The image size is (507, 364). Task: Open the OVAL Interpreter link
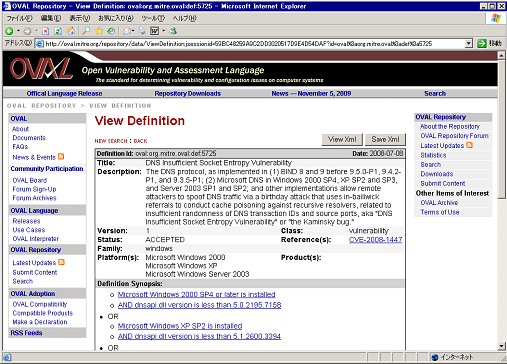pyautogui.click(x=35, y=239)
